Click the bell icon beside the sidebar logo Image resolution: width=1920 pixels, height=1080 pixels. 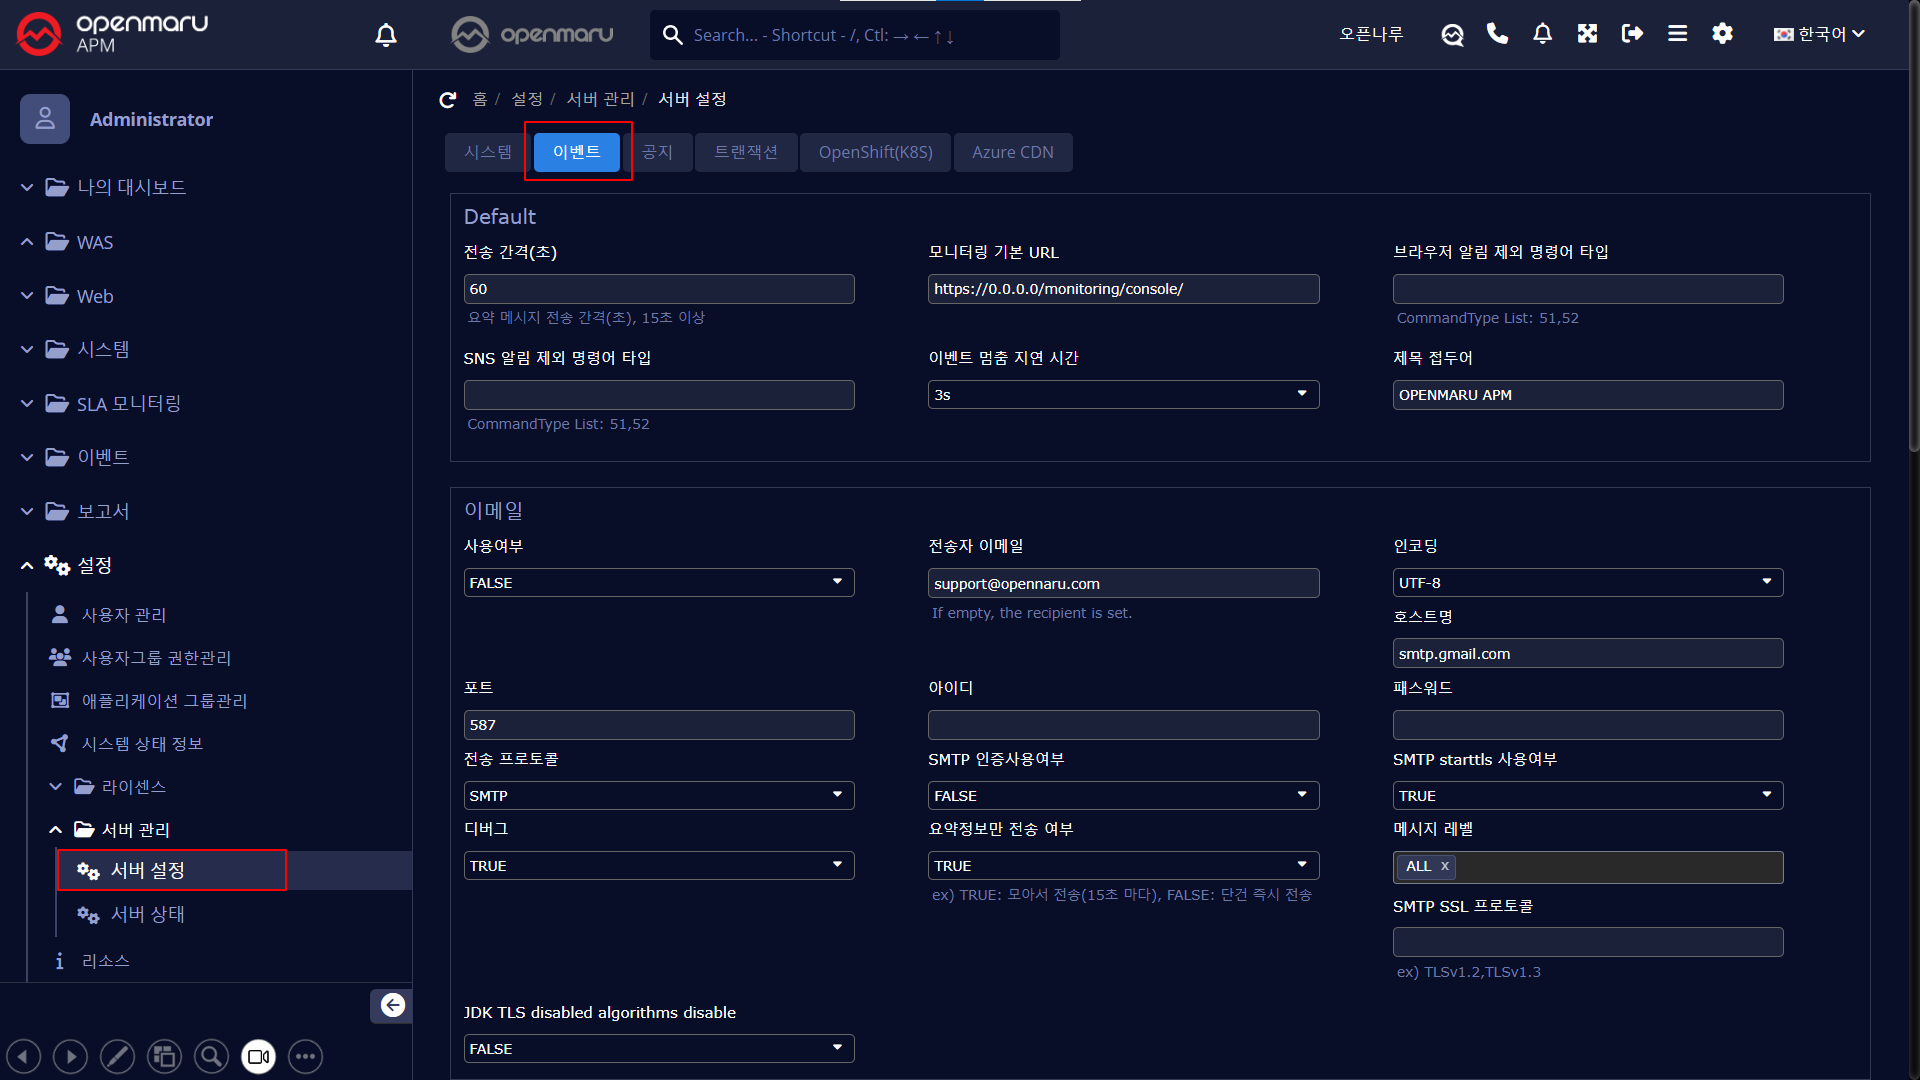pos(386,36)
